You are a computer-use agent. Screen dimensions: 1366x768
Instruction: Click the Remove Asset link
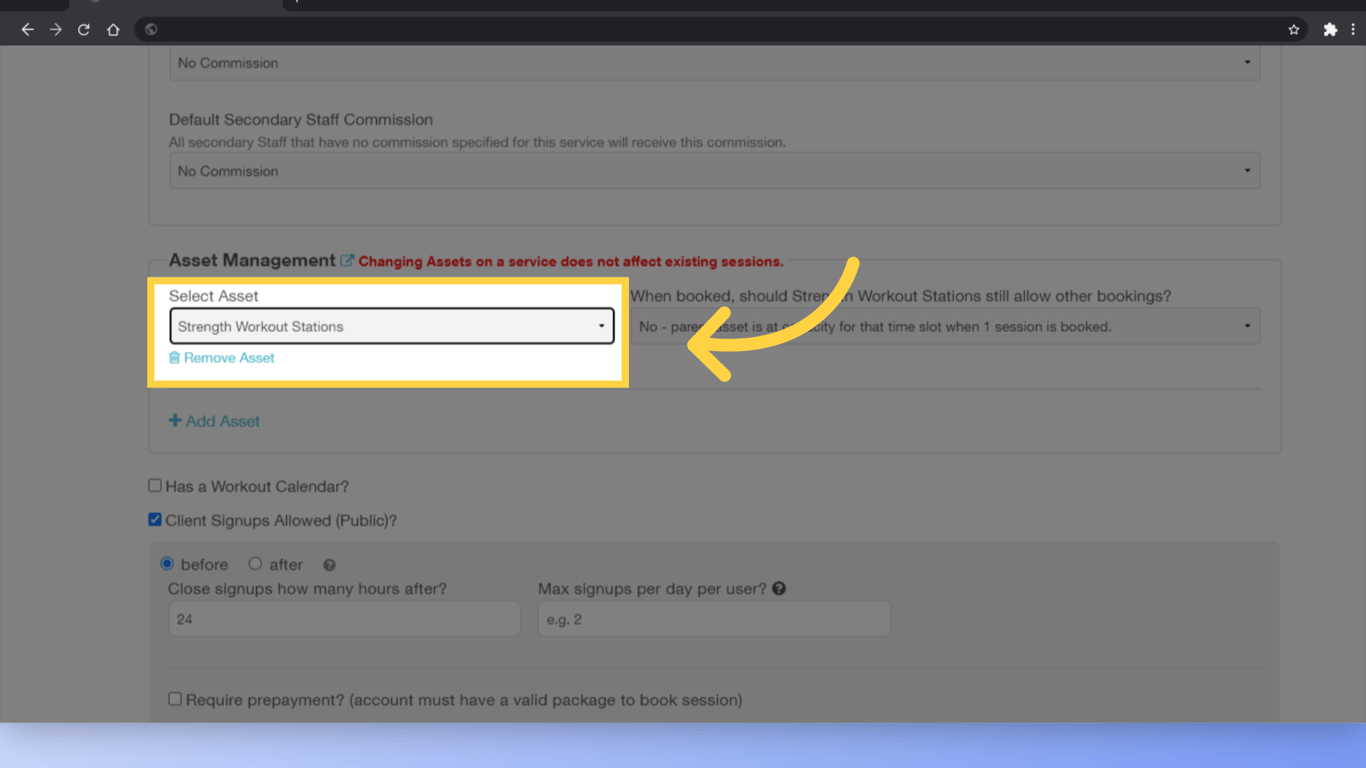pyautogui.click(x=222, y=358)
